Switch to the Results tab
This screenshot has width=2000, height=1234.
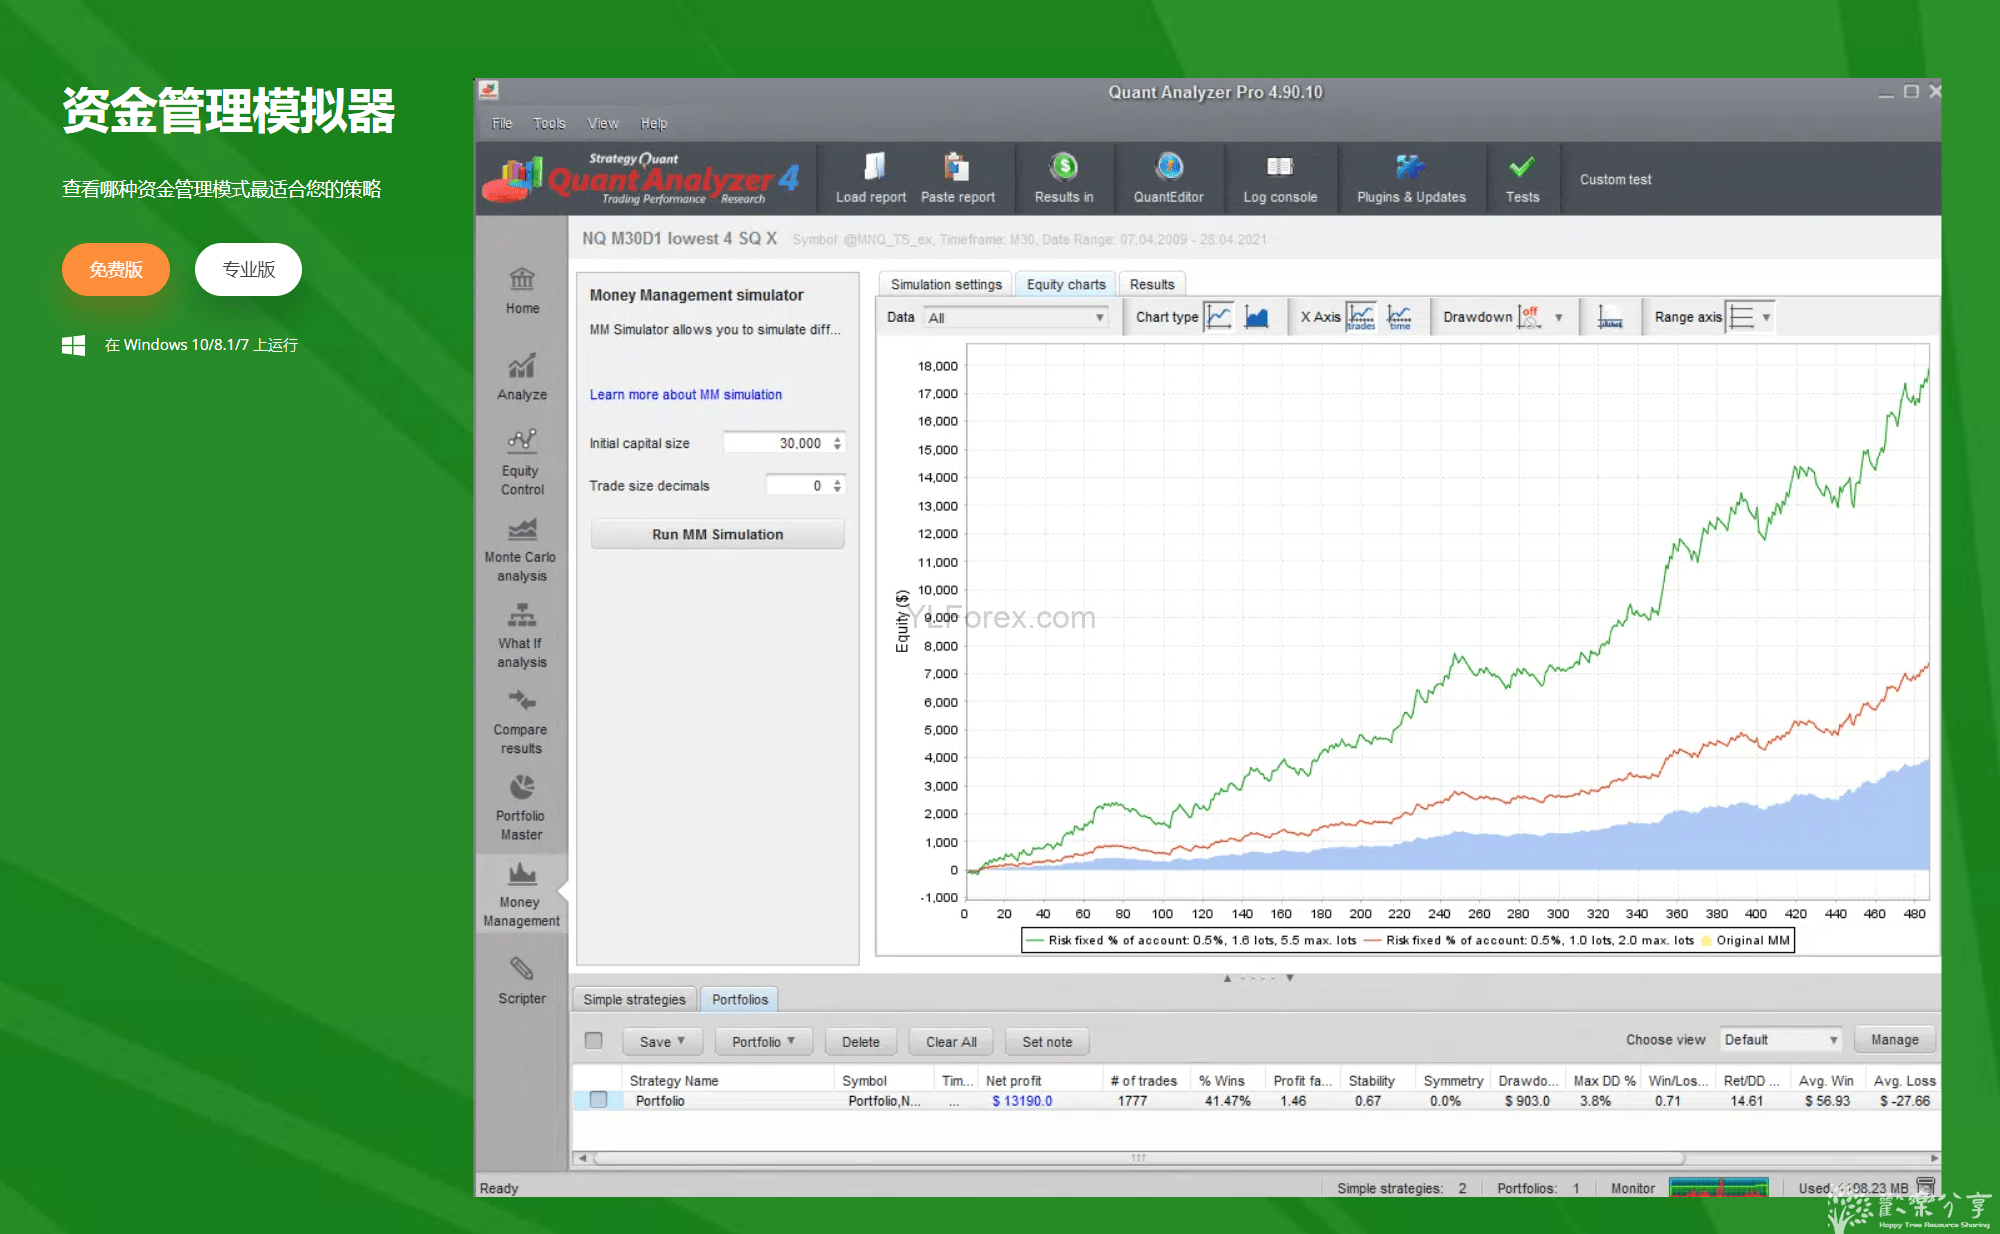(x=1152, y=284)
